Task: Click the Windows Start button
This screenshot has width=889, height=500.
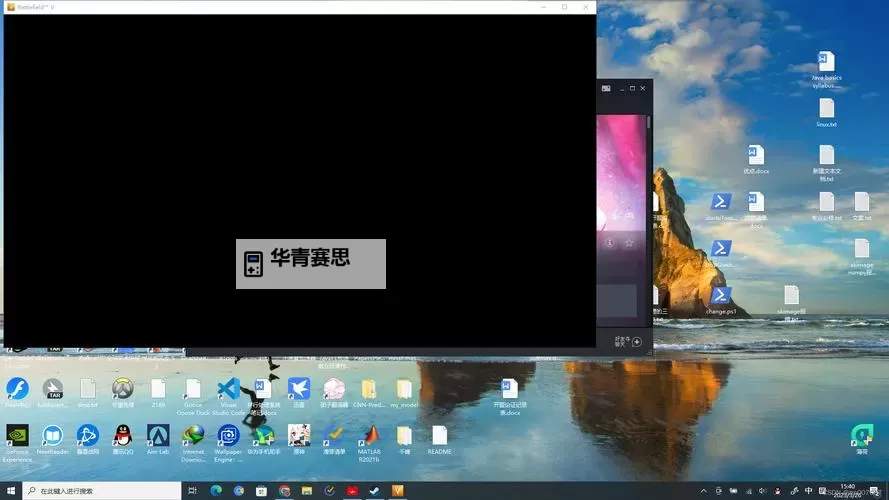Action: tap(10, 491)
